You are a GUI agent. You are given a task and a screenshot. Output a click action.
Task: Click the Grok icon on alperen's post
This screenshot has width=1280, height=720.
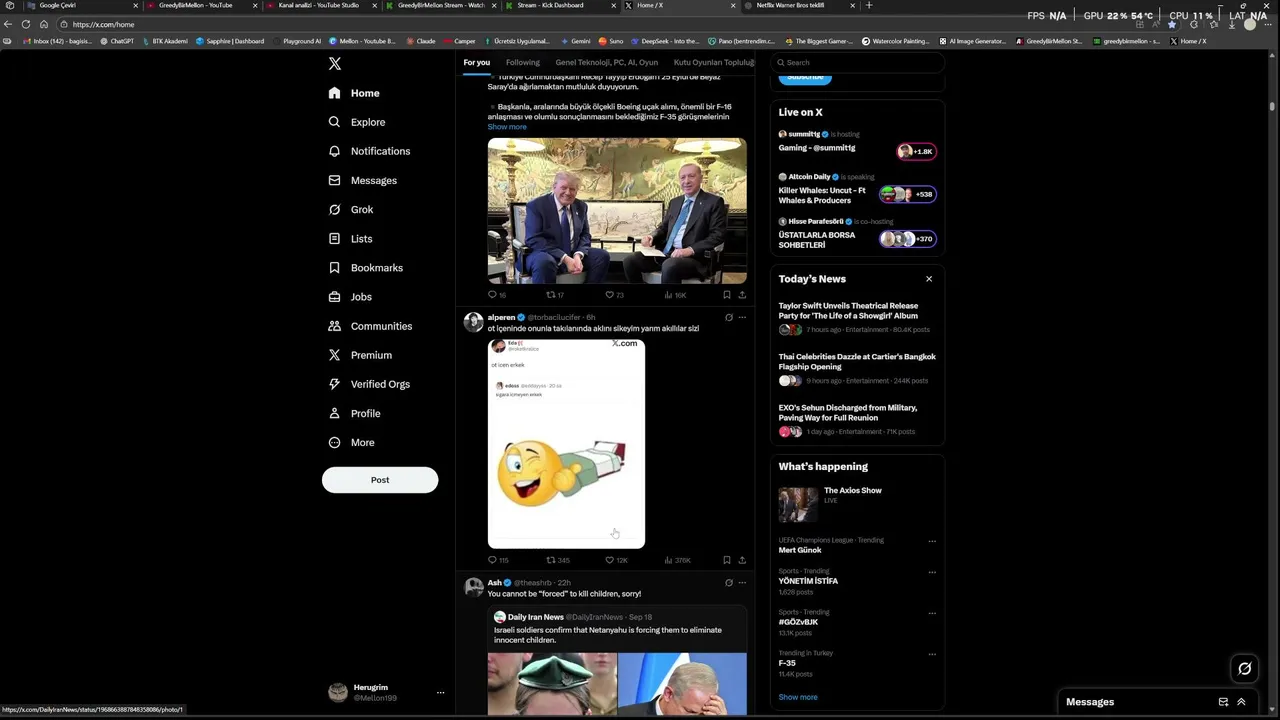(x=729, y=317)
